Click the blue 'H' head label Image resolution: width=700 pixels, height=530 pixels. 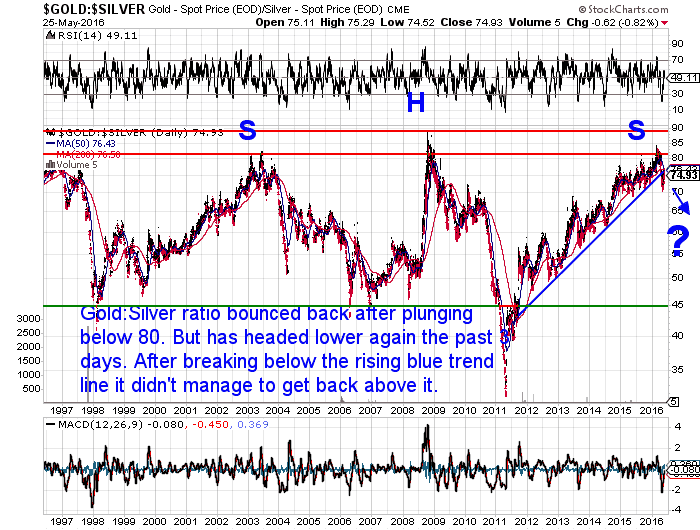click(416, 101)
